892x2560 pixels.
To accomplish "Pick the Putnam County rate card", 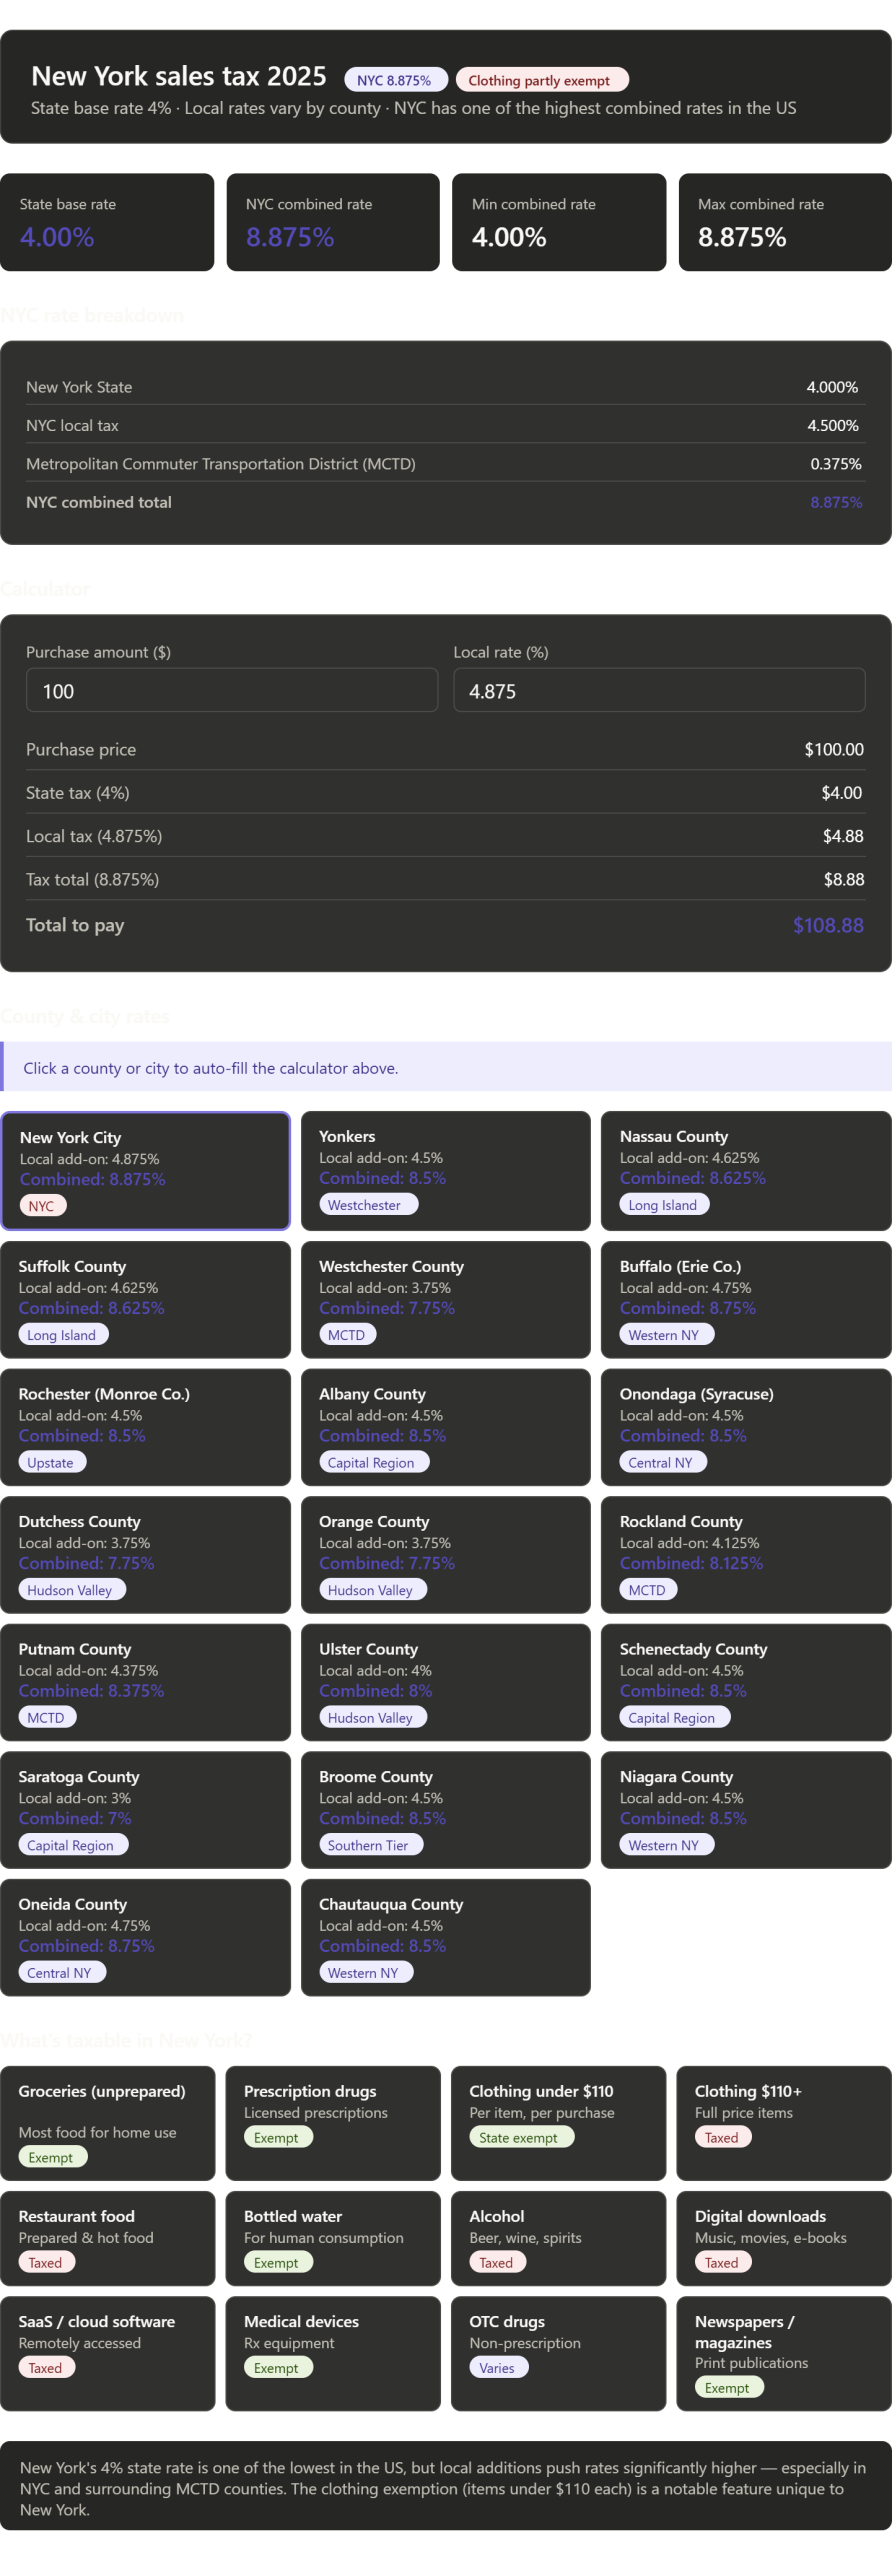I will pyautogui.click(x=146, y=1682).
